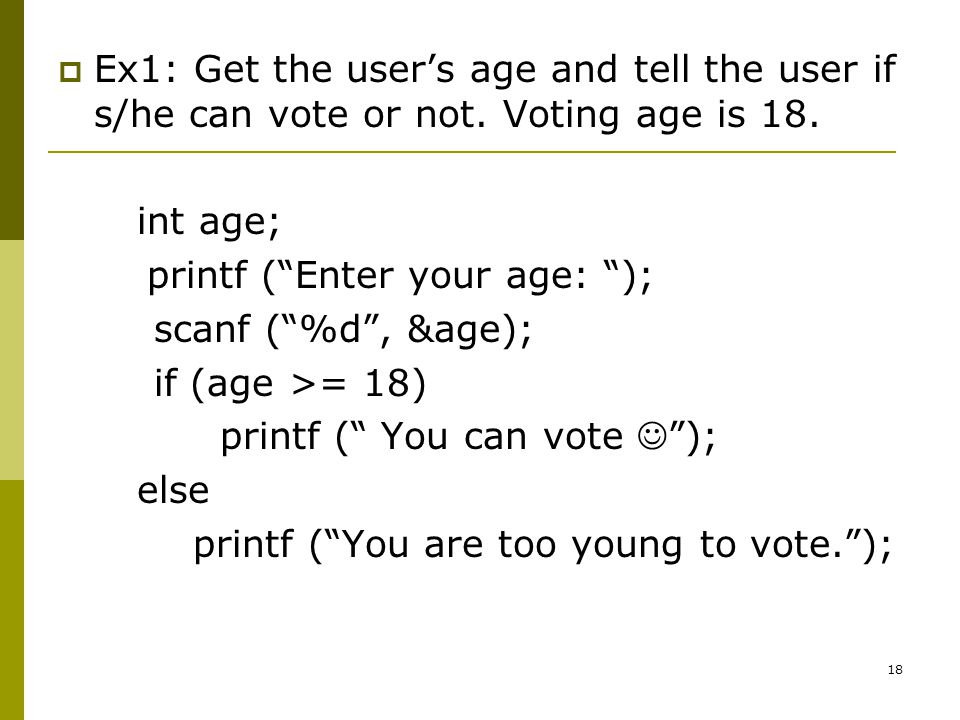This screenshot has height=720, width=960.
Task: Select the 'int age;' code line
Action: 209,222
